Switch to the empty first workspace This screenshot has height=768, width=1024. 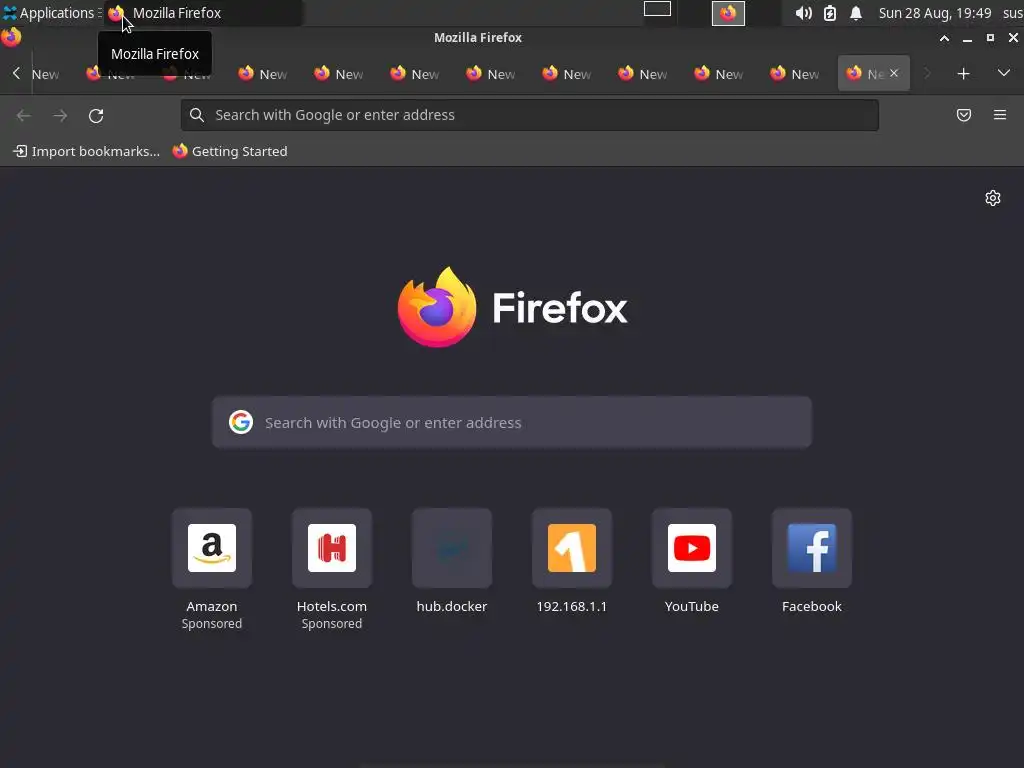(657, 9)
